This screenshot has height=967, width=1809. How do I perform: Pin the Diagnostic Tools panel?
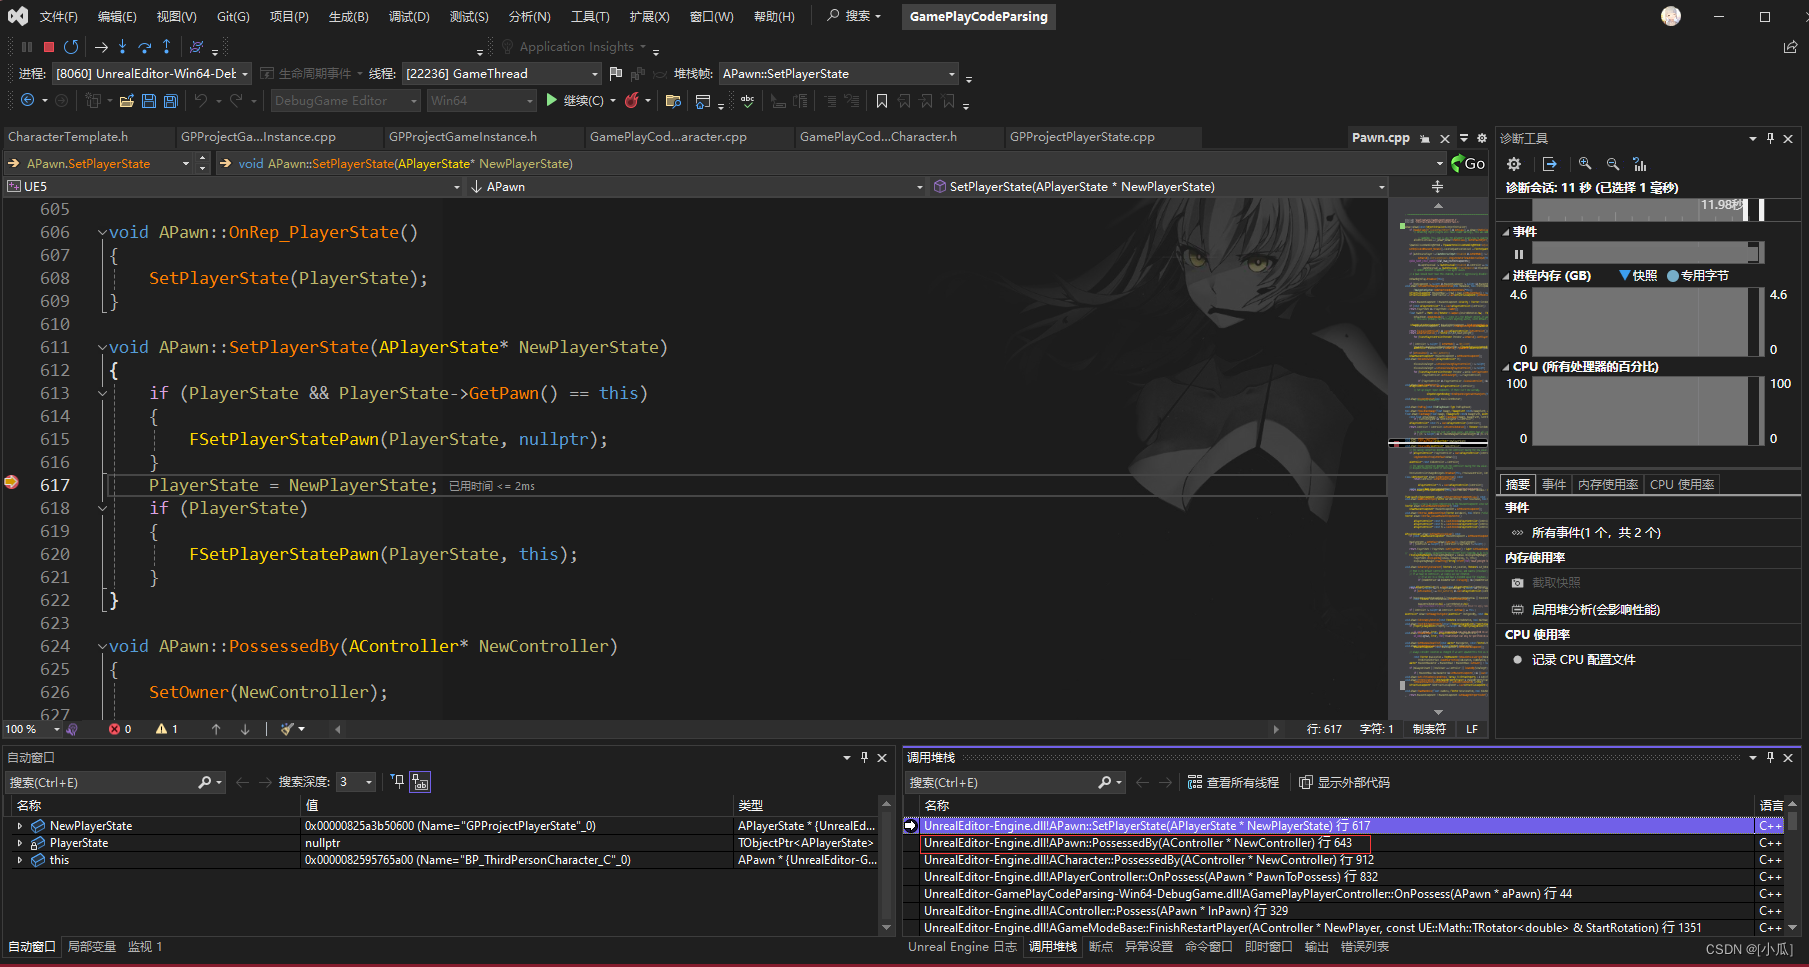coord(1770,138)
